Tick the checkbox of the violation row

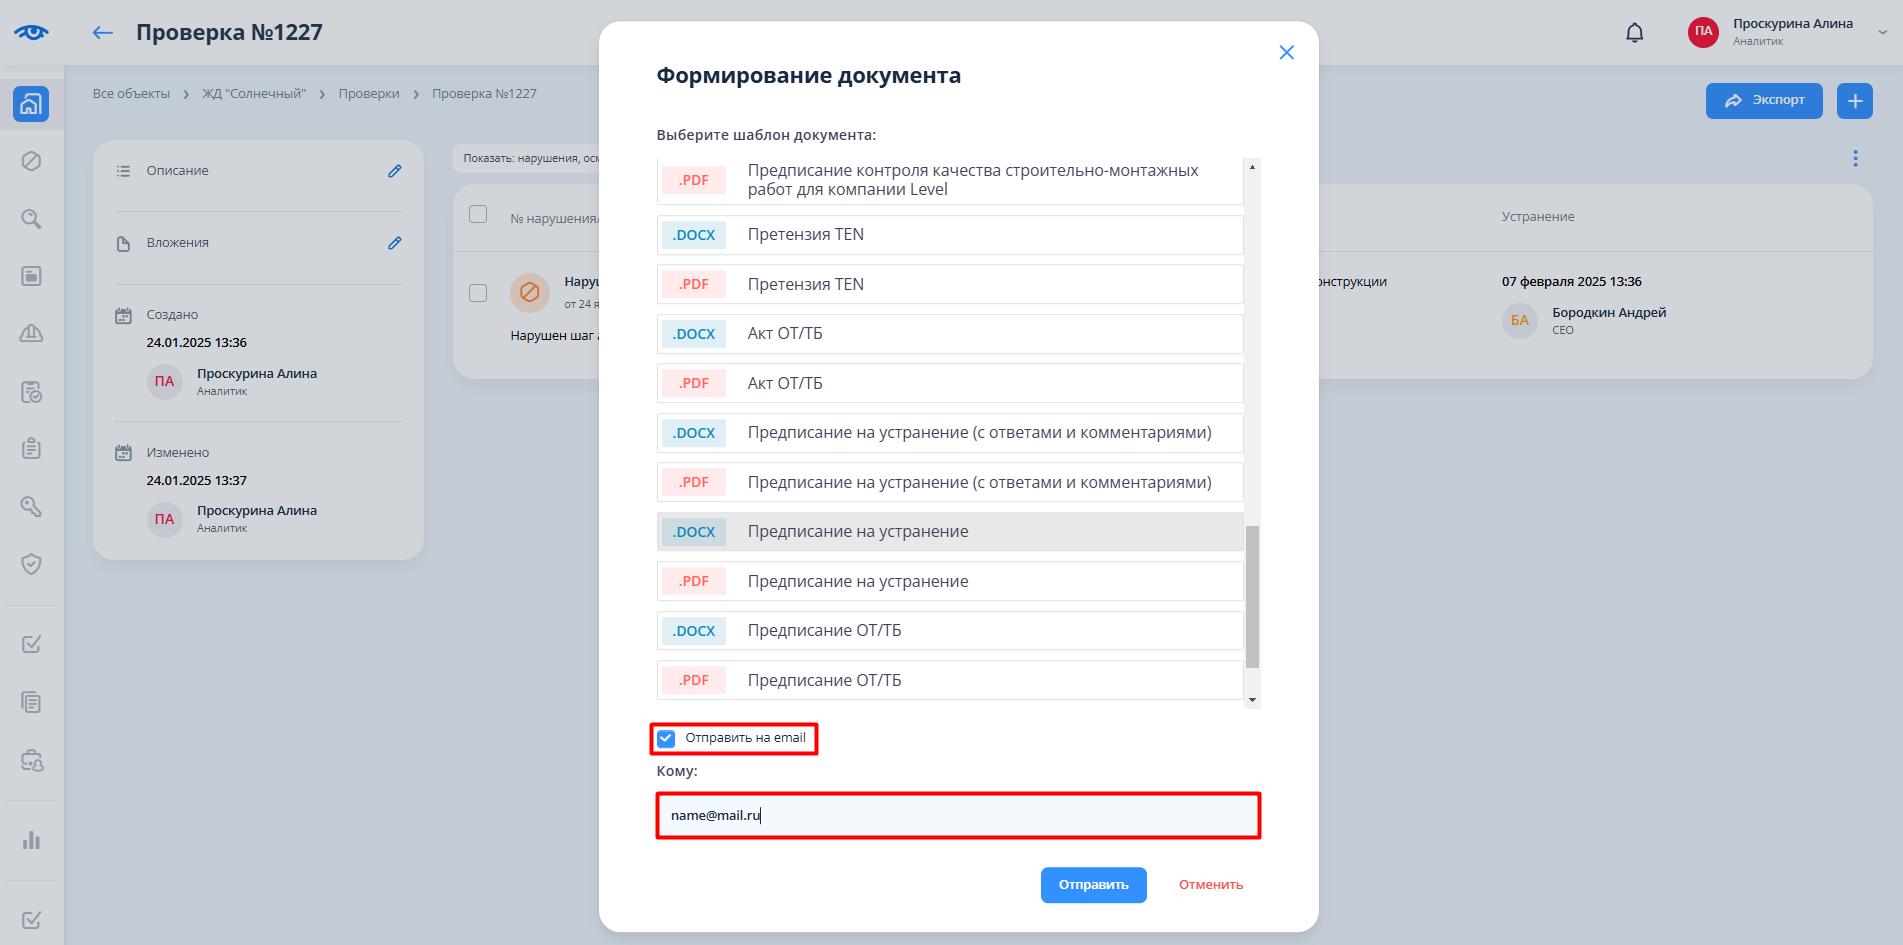[478, 293]
